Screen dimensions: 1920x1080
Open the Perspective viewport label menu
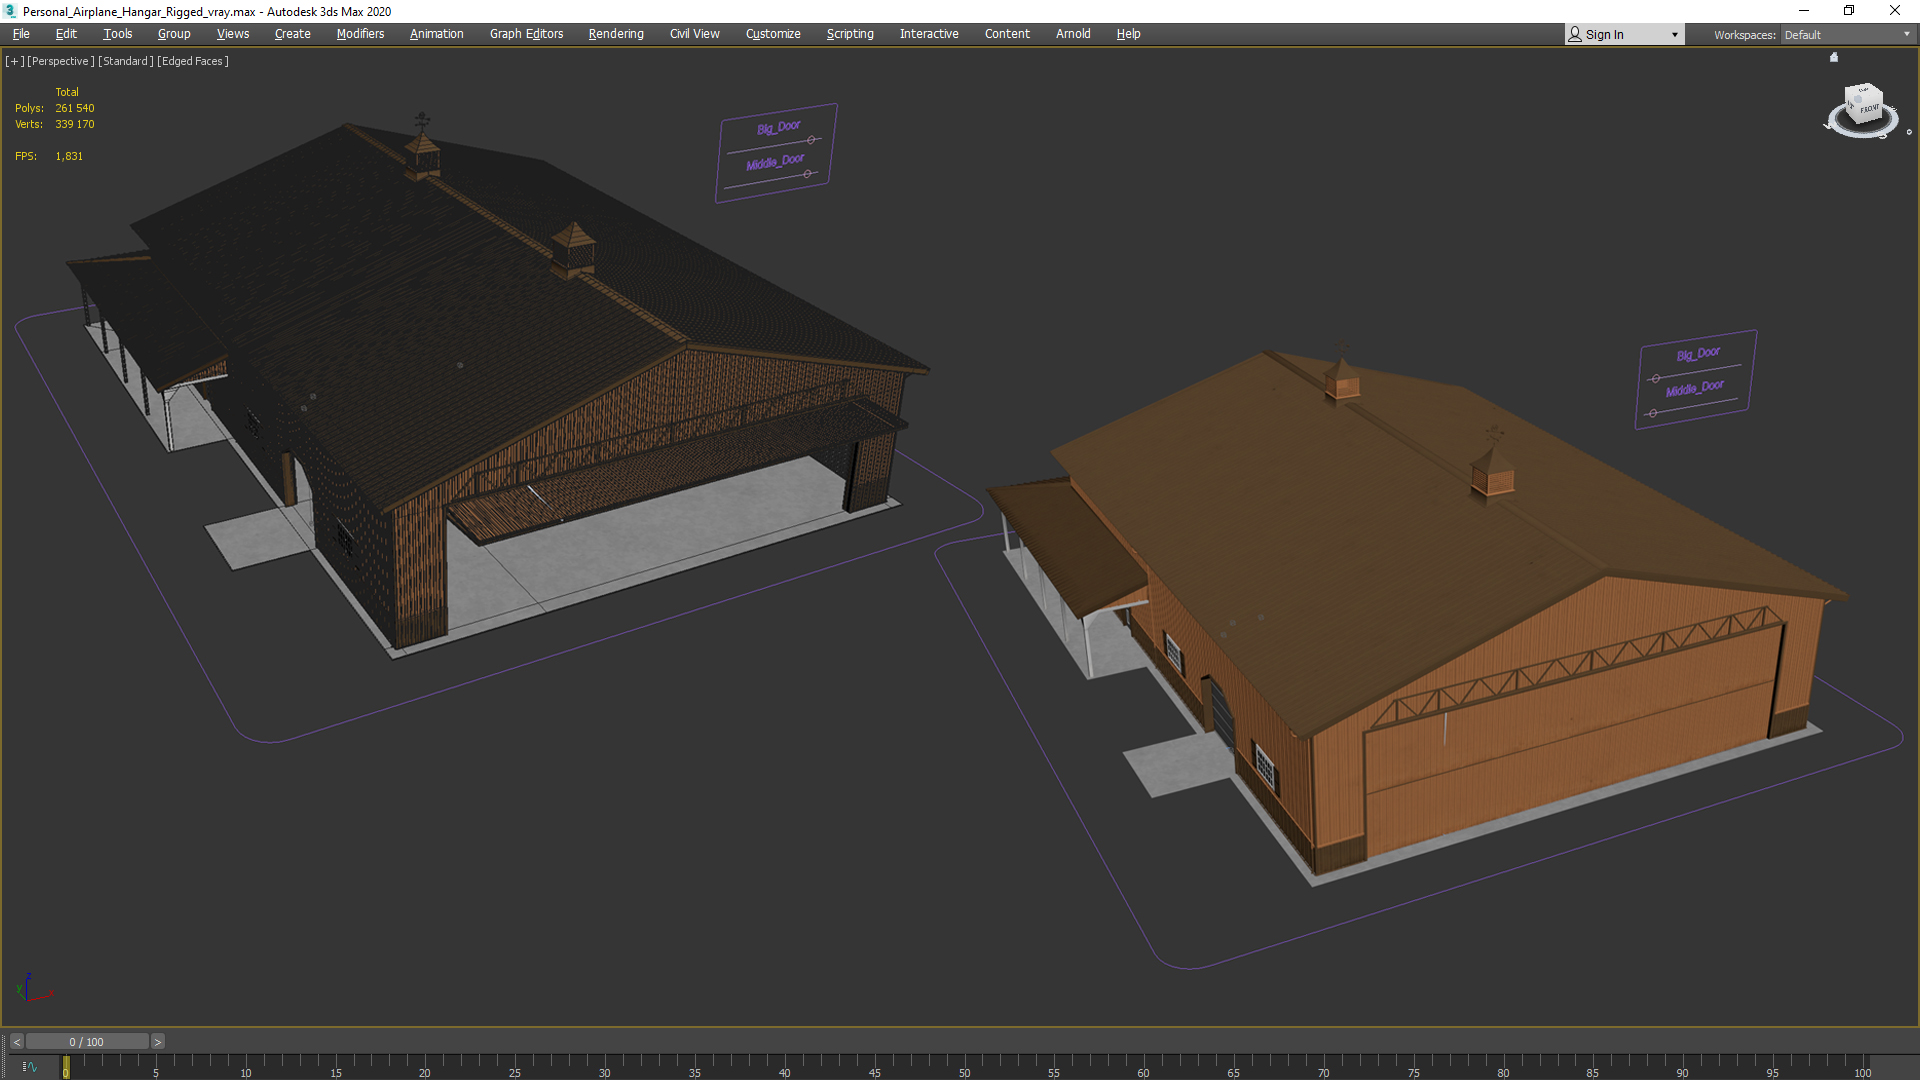click(61, 61)
